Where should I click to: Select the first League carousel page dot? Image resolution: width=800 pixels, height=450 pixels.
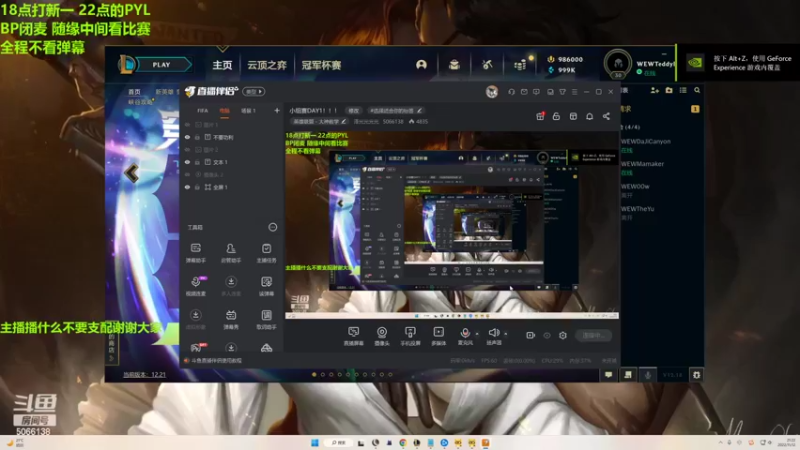[314, 374]
